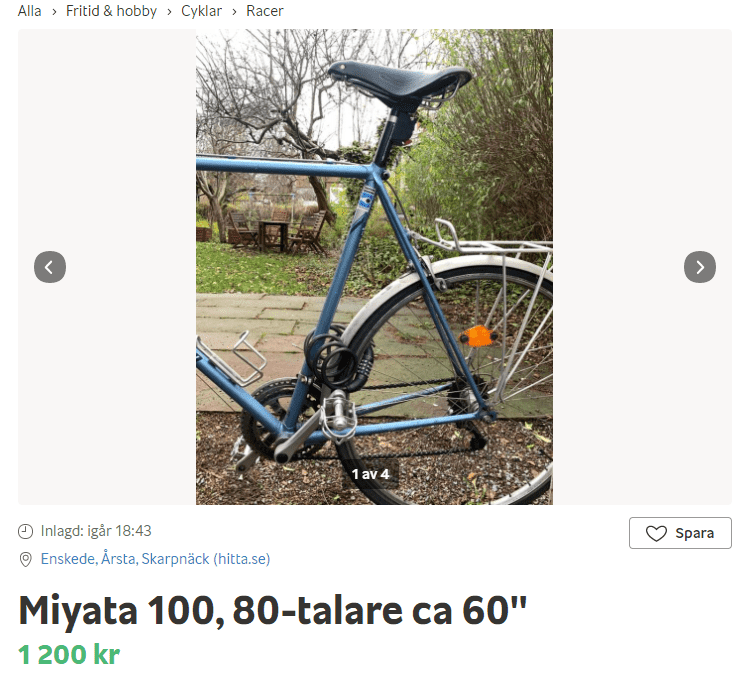The image size is (752, 697).
Task: Click the Miyata 100 listing title
Action: pyautogui.click(x=272, y=610)
